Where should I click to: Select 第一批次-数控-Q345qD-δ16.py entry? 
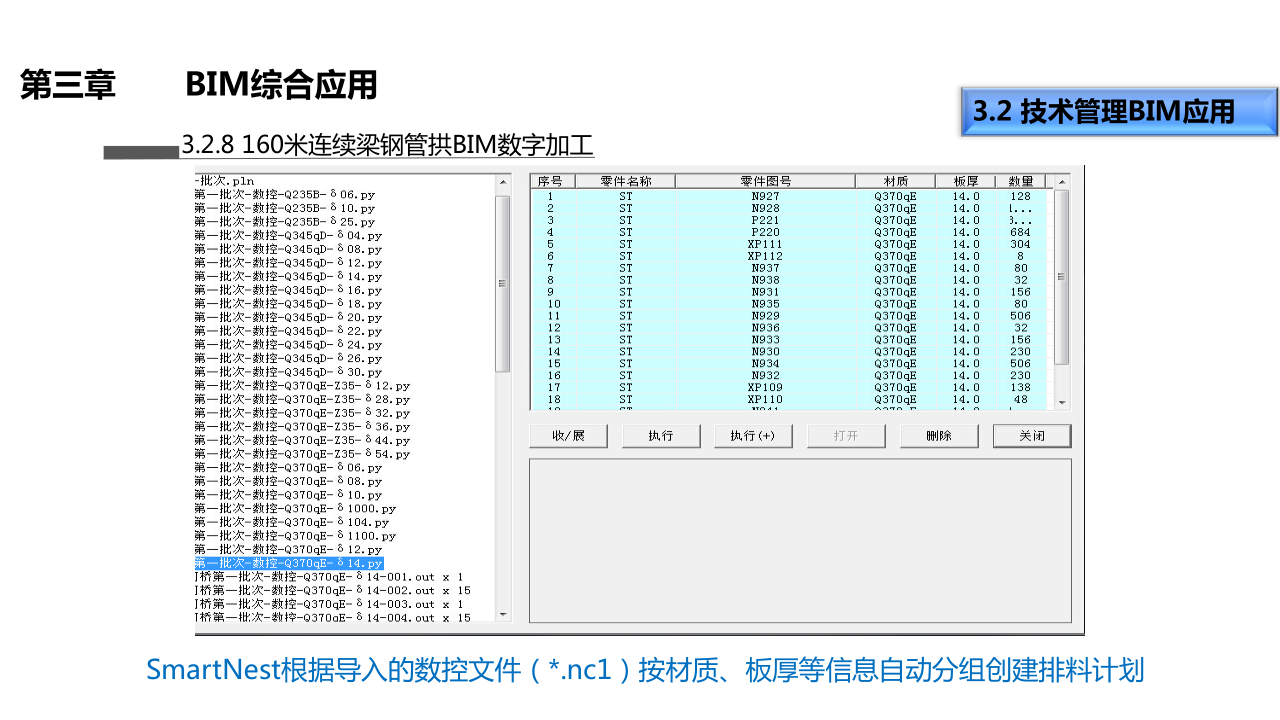pos(288,290)
